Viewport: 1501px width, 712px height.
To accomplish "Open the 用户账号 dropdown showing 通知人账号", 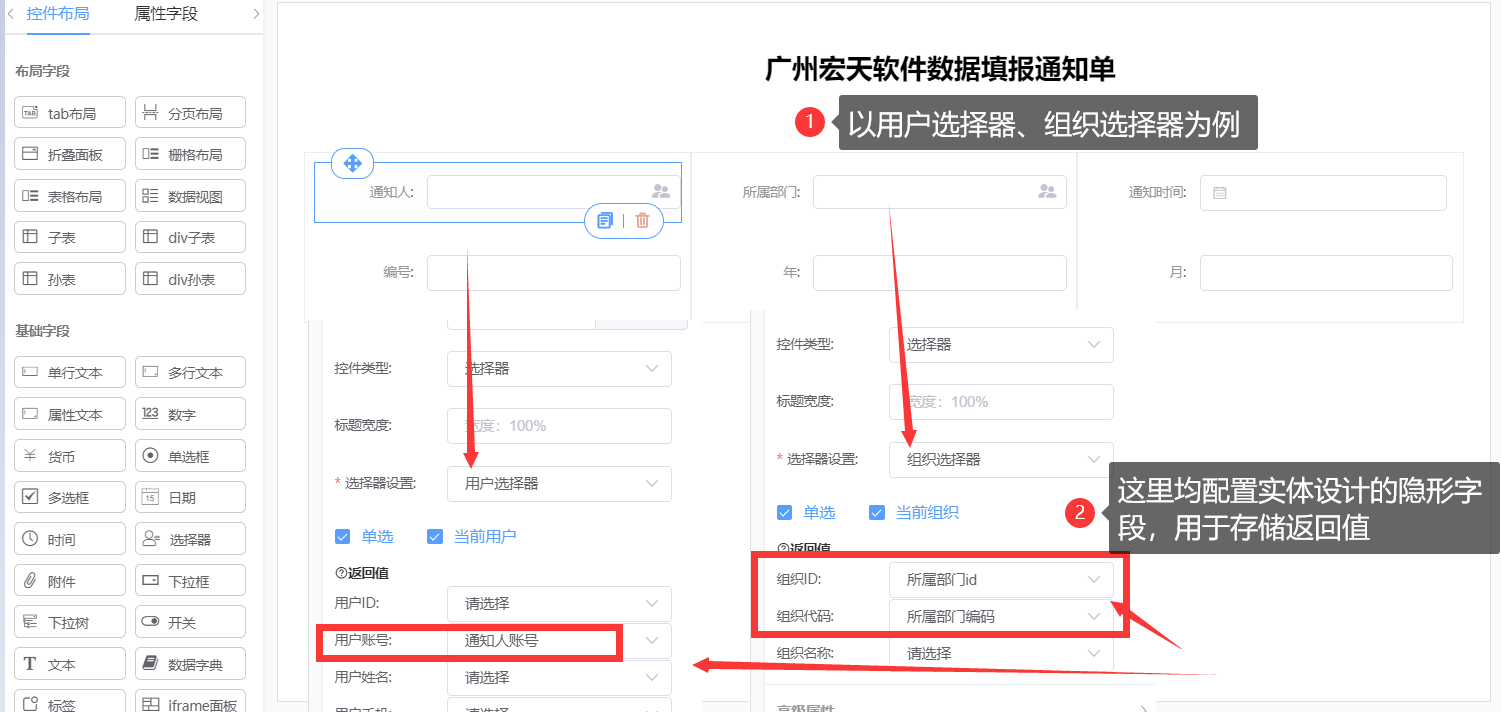I will 559,640.
